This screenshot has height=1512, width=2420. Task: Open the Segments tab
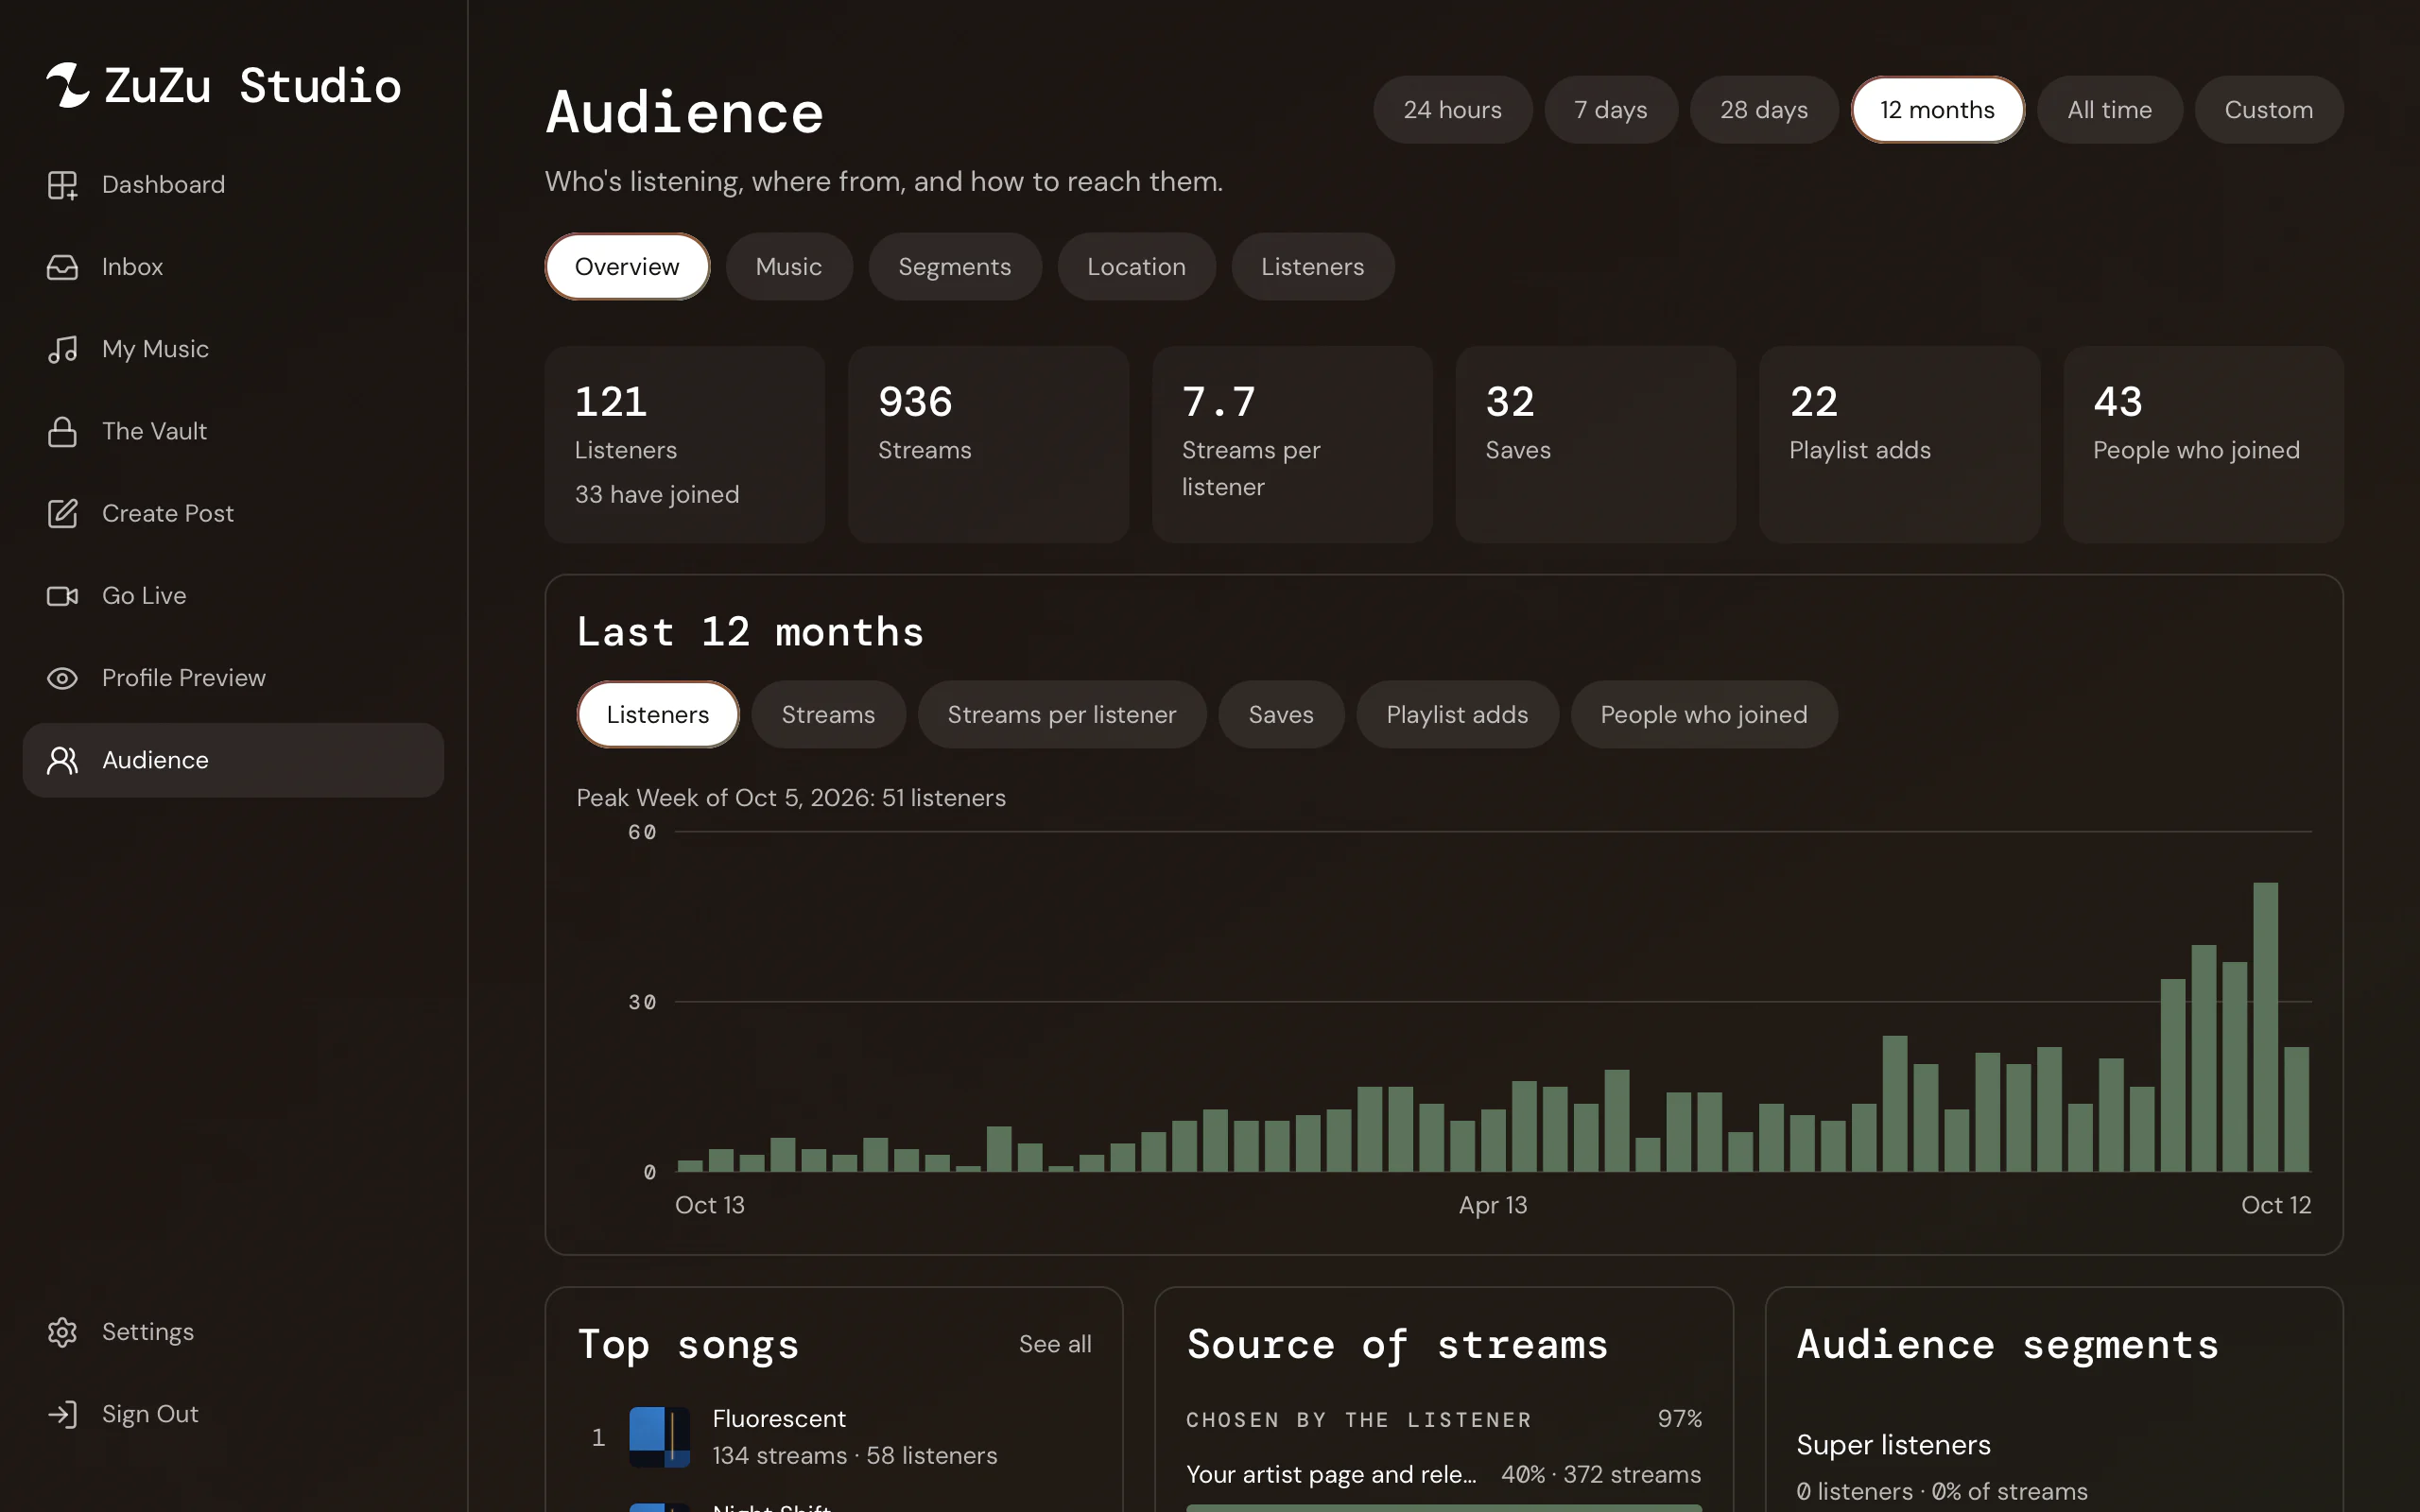954,267
